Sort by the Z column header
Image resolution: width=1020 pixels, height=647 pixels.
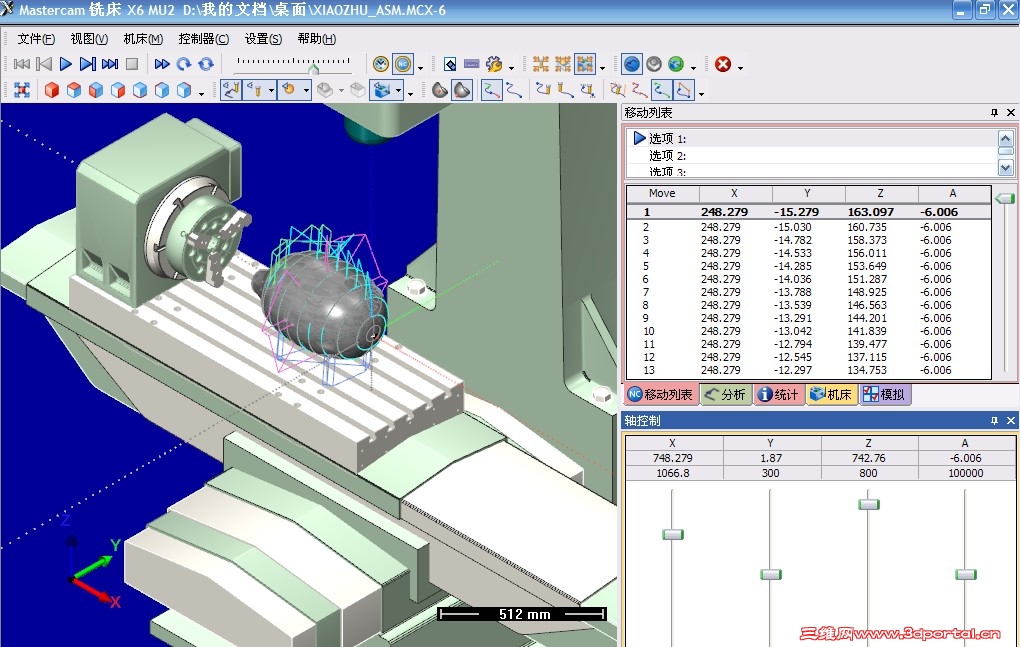881,193
